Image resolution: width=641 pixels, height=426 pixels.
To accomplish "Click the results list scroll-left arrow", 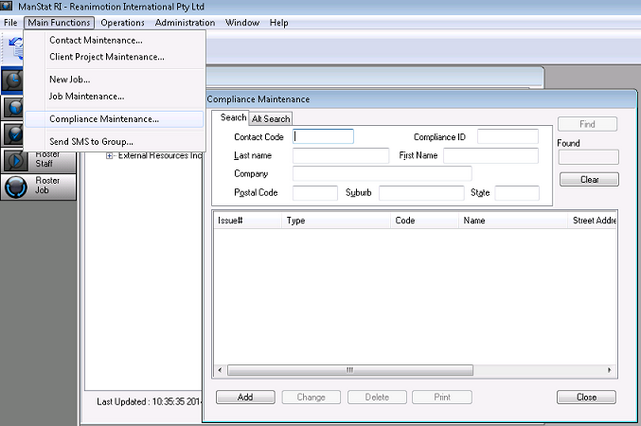I will click(220, 369).
